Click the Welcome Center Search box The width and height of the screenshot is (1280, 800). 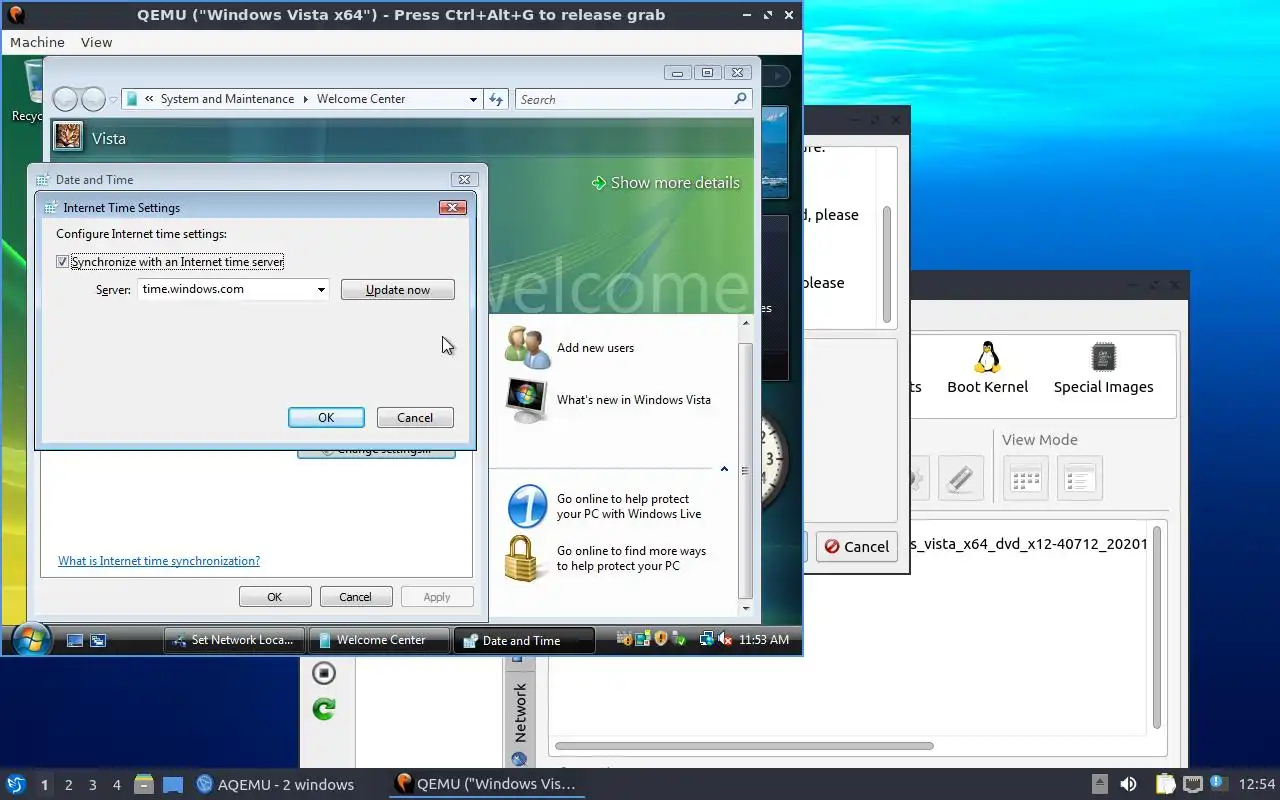[625, 99]
